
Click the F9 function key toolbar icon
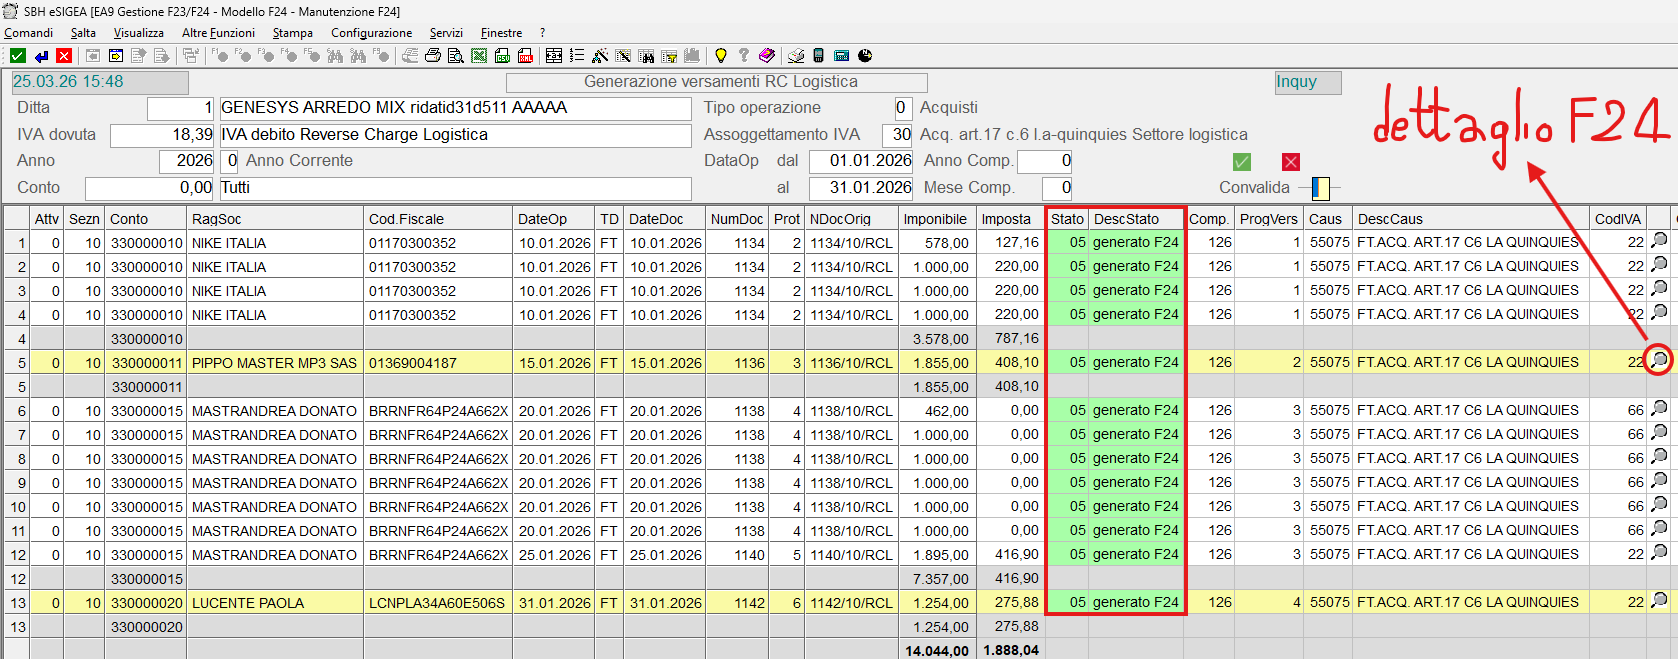pos(380,56)
